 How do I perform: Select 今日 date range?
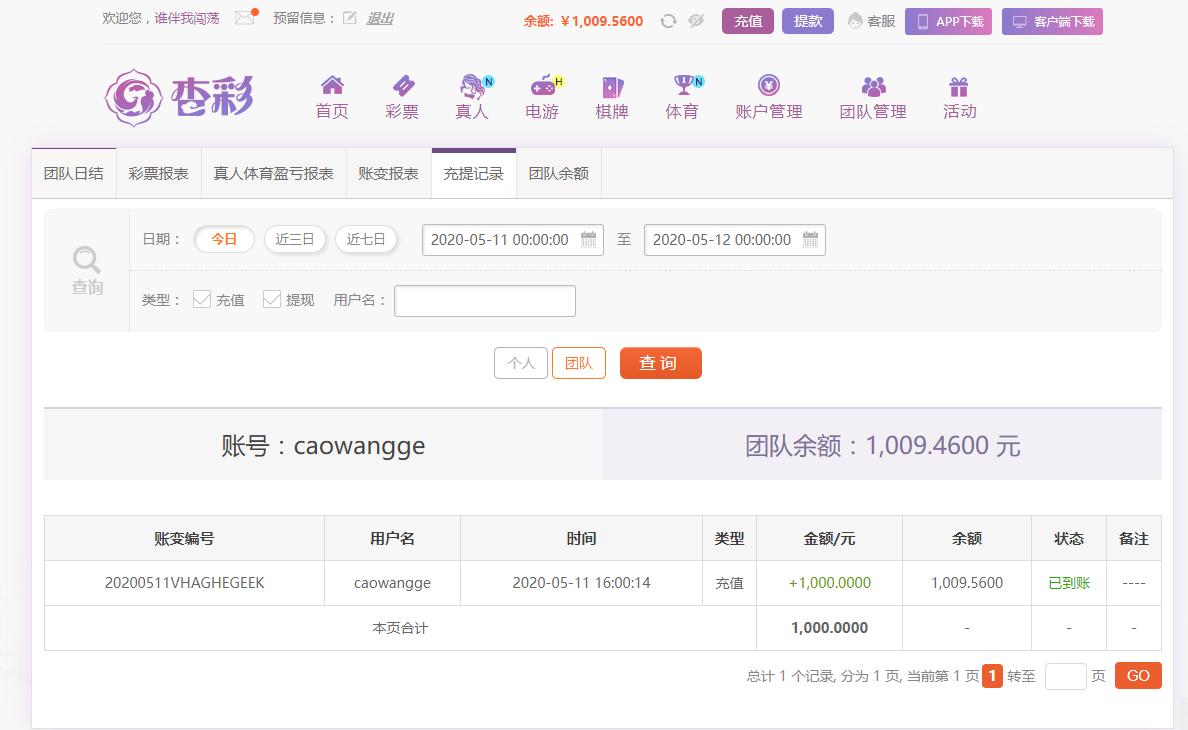224,239
